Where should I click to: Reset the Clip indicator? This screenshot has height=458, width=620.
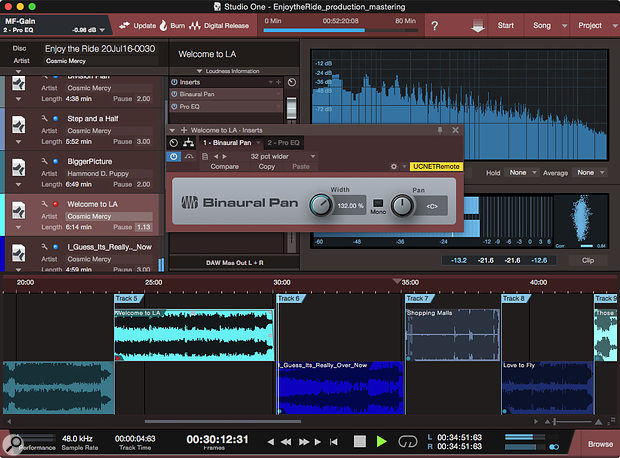pyautogui.click(x=588, y=260)
